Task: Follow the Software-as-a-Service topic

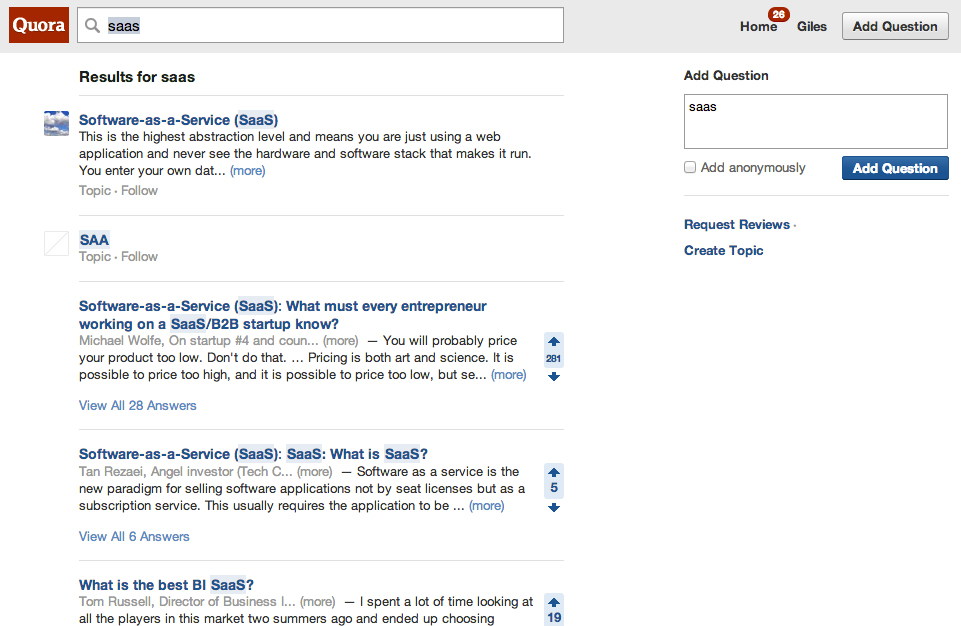Action: pos(139,191)
